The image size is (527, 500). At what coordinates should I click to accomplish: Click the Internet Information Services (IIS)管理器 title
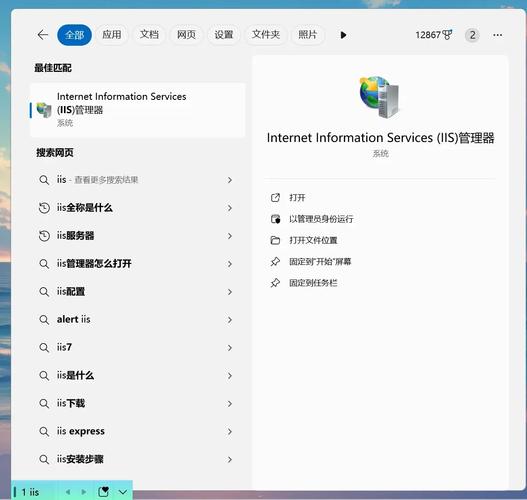coord(380,138)
